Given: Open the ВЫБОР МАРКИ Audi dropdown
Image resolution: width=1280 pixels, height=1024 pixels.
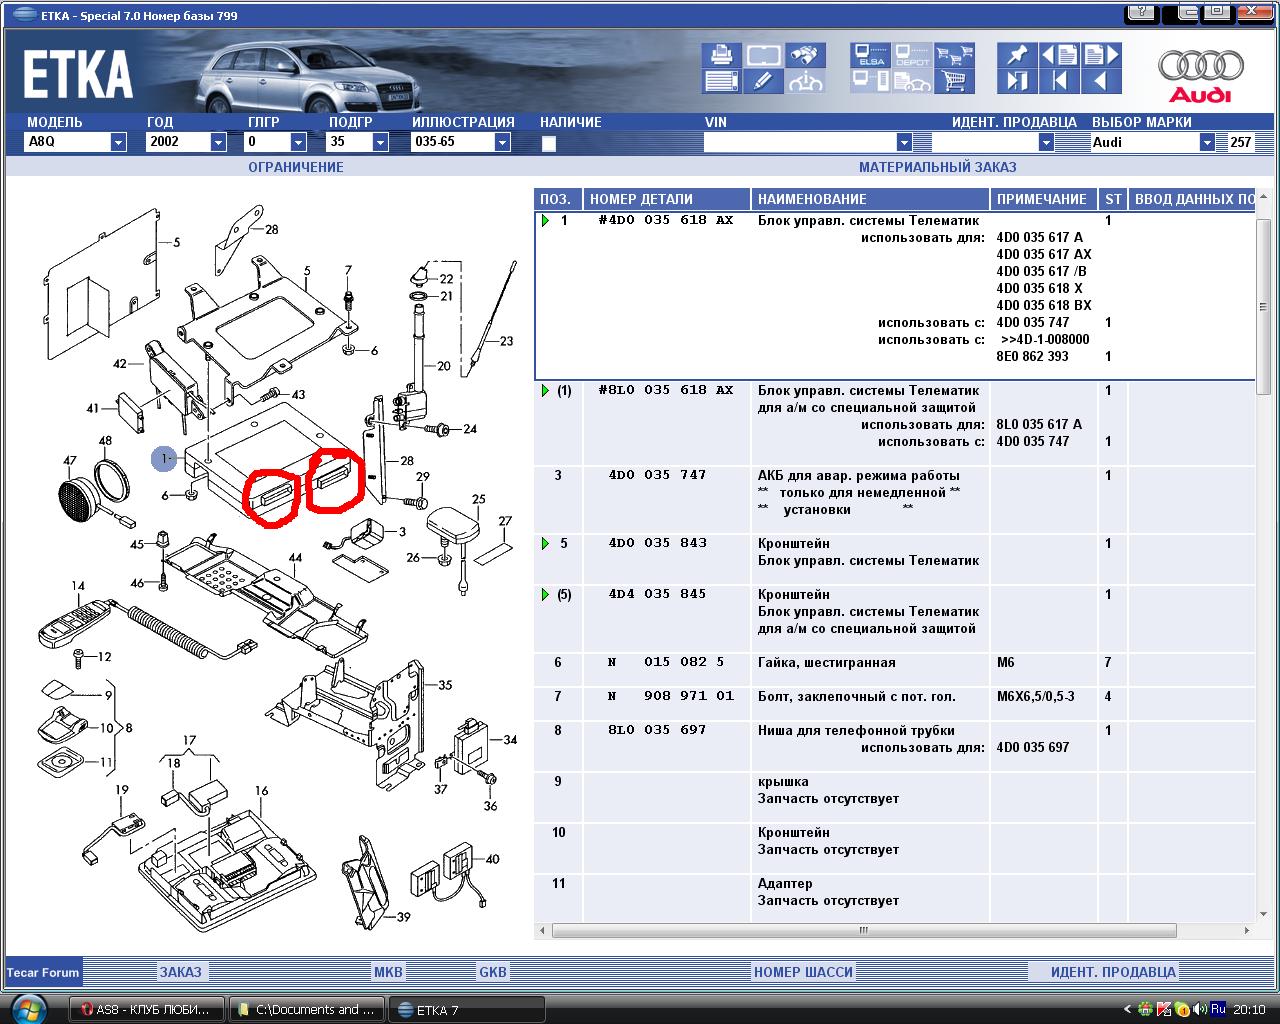Looking at the screenshot, I should (1207, 142).
